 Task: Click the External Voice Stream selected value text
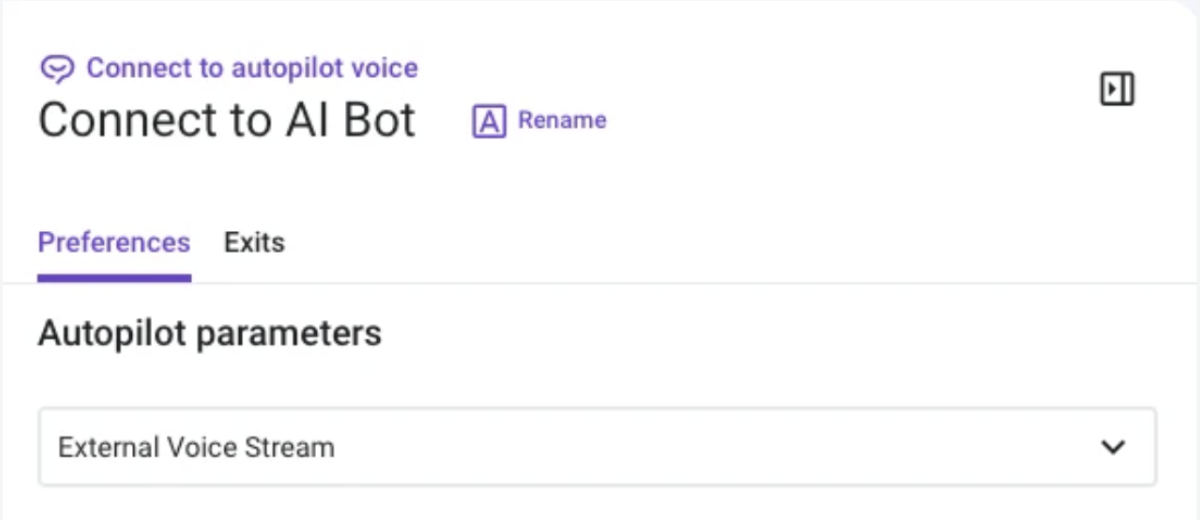click(x=196, y=447)
